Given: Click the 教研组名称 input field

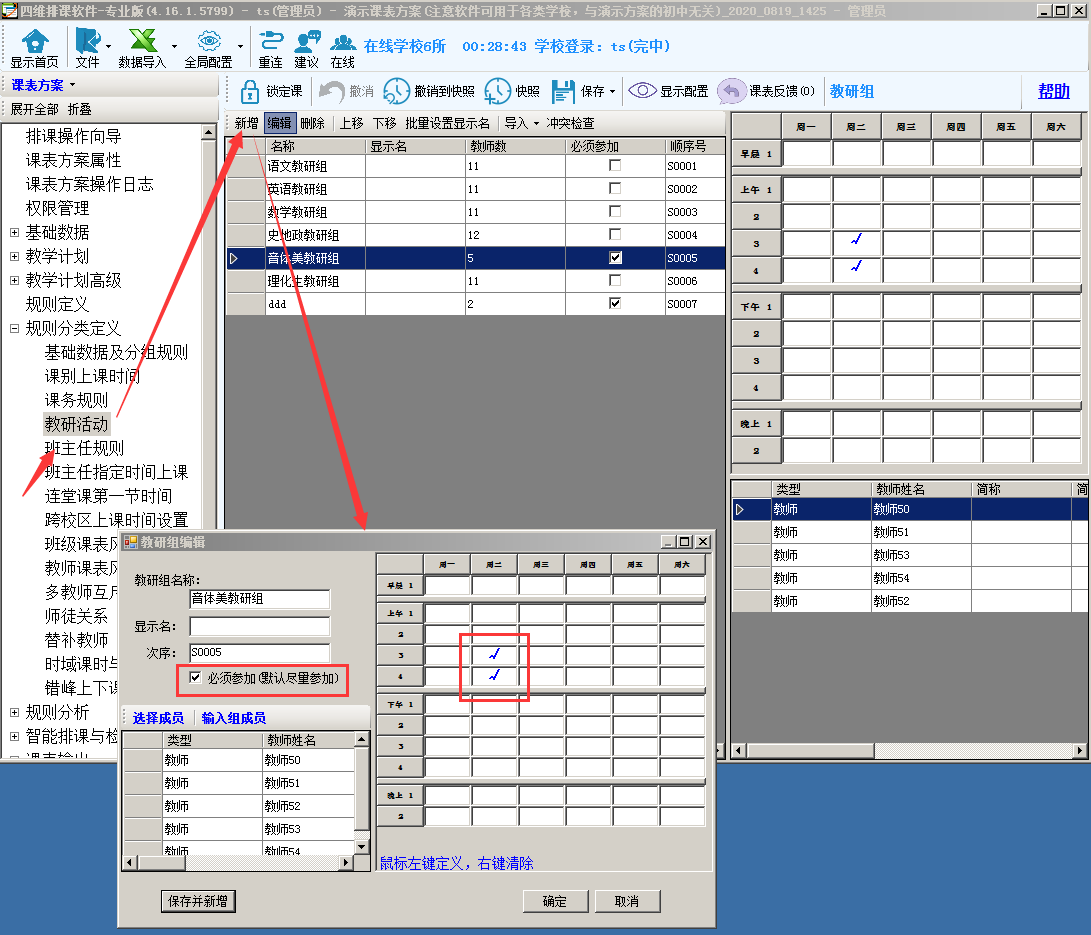Looking at the screenshot, I should pyautogui.click(x=260, y=599).
